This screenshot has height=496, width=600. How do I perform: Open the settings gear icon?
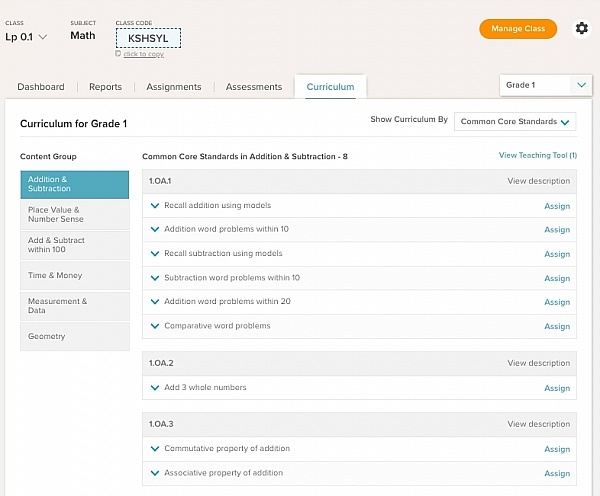(x=581, y=29)
